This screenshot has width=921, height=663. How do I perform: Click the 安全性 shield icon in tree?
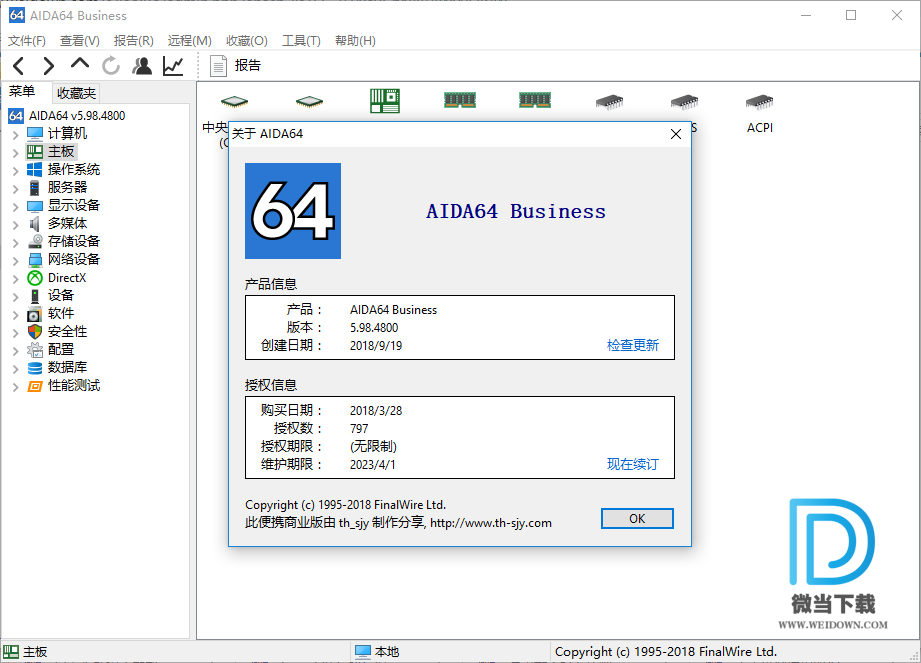tap(35, 332)
